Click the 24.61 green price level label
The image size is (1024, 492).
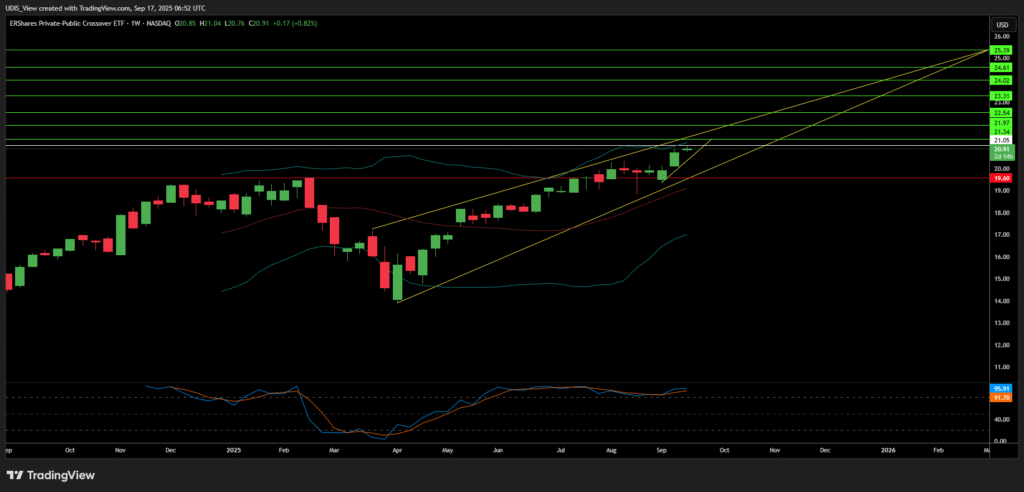(x=1002, y=67)
